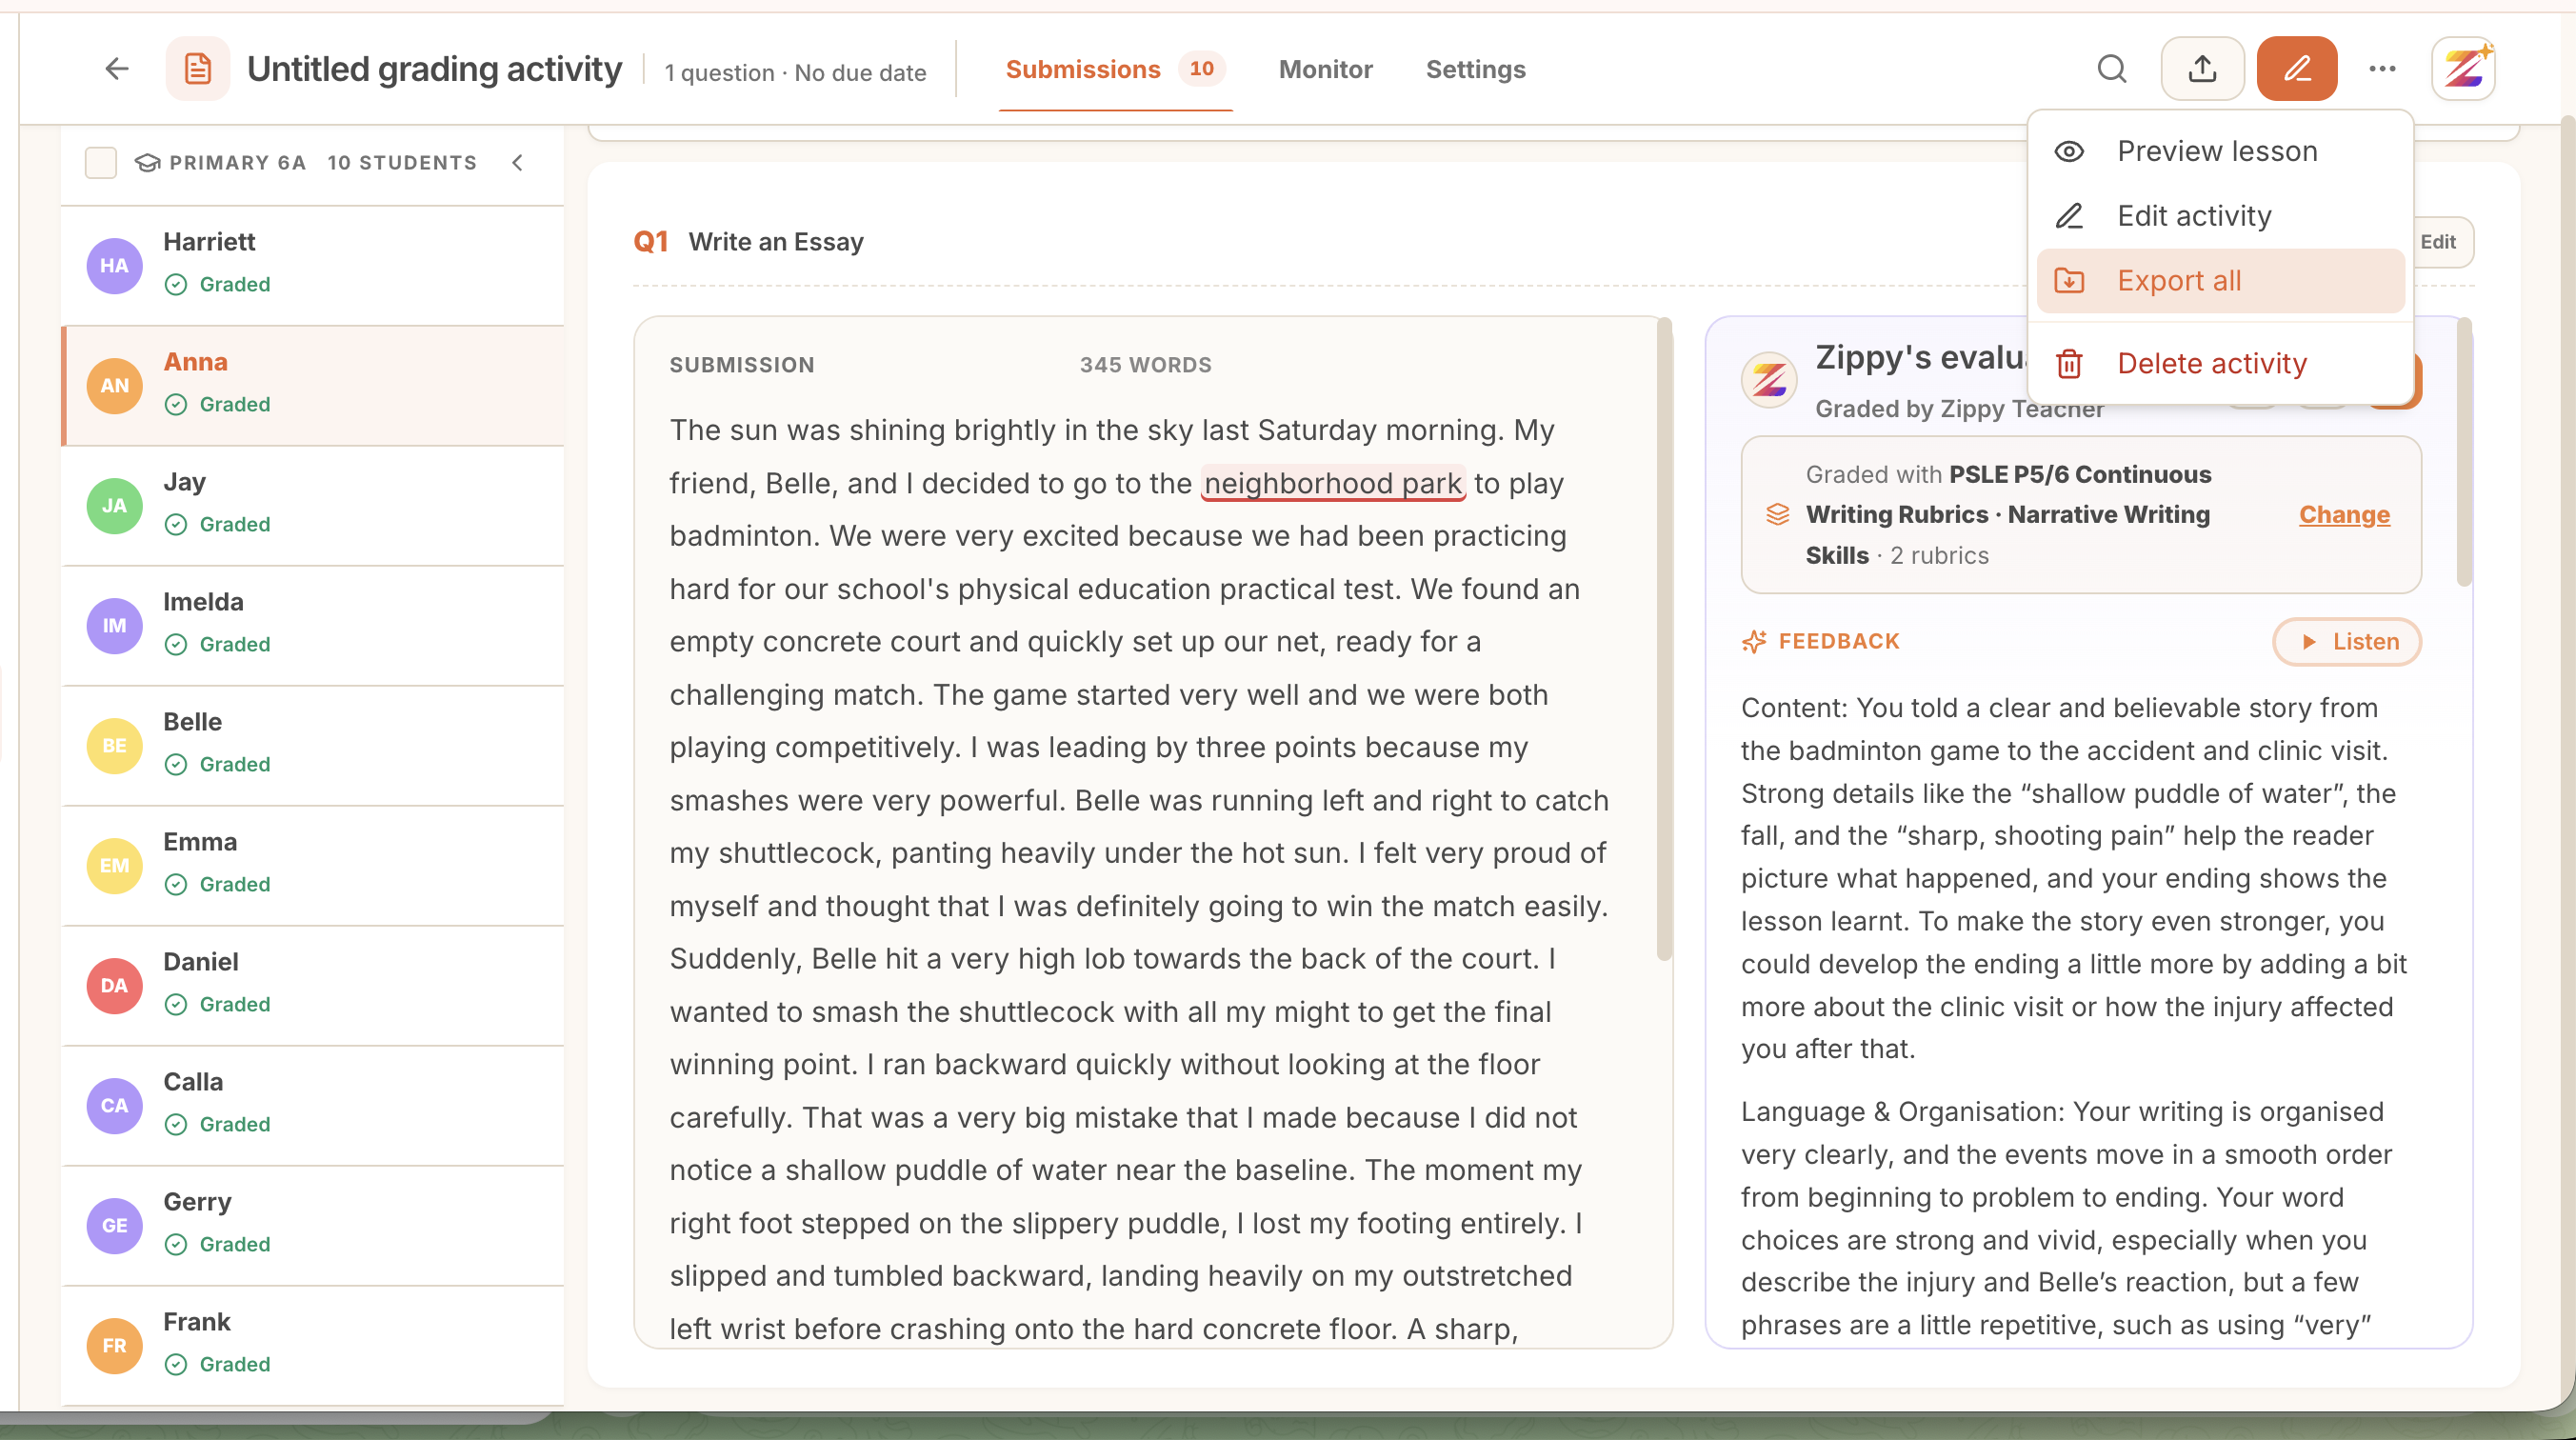Click the graduation cap class icon

click(x=147, y=162)
